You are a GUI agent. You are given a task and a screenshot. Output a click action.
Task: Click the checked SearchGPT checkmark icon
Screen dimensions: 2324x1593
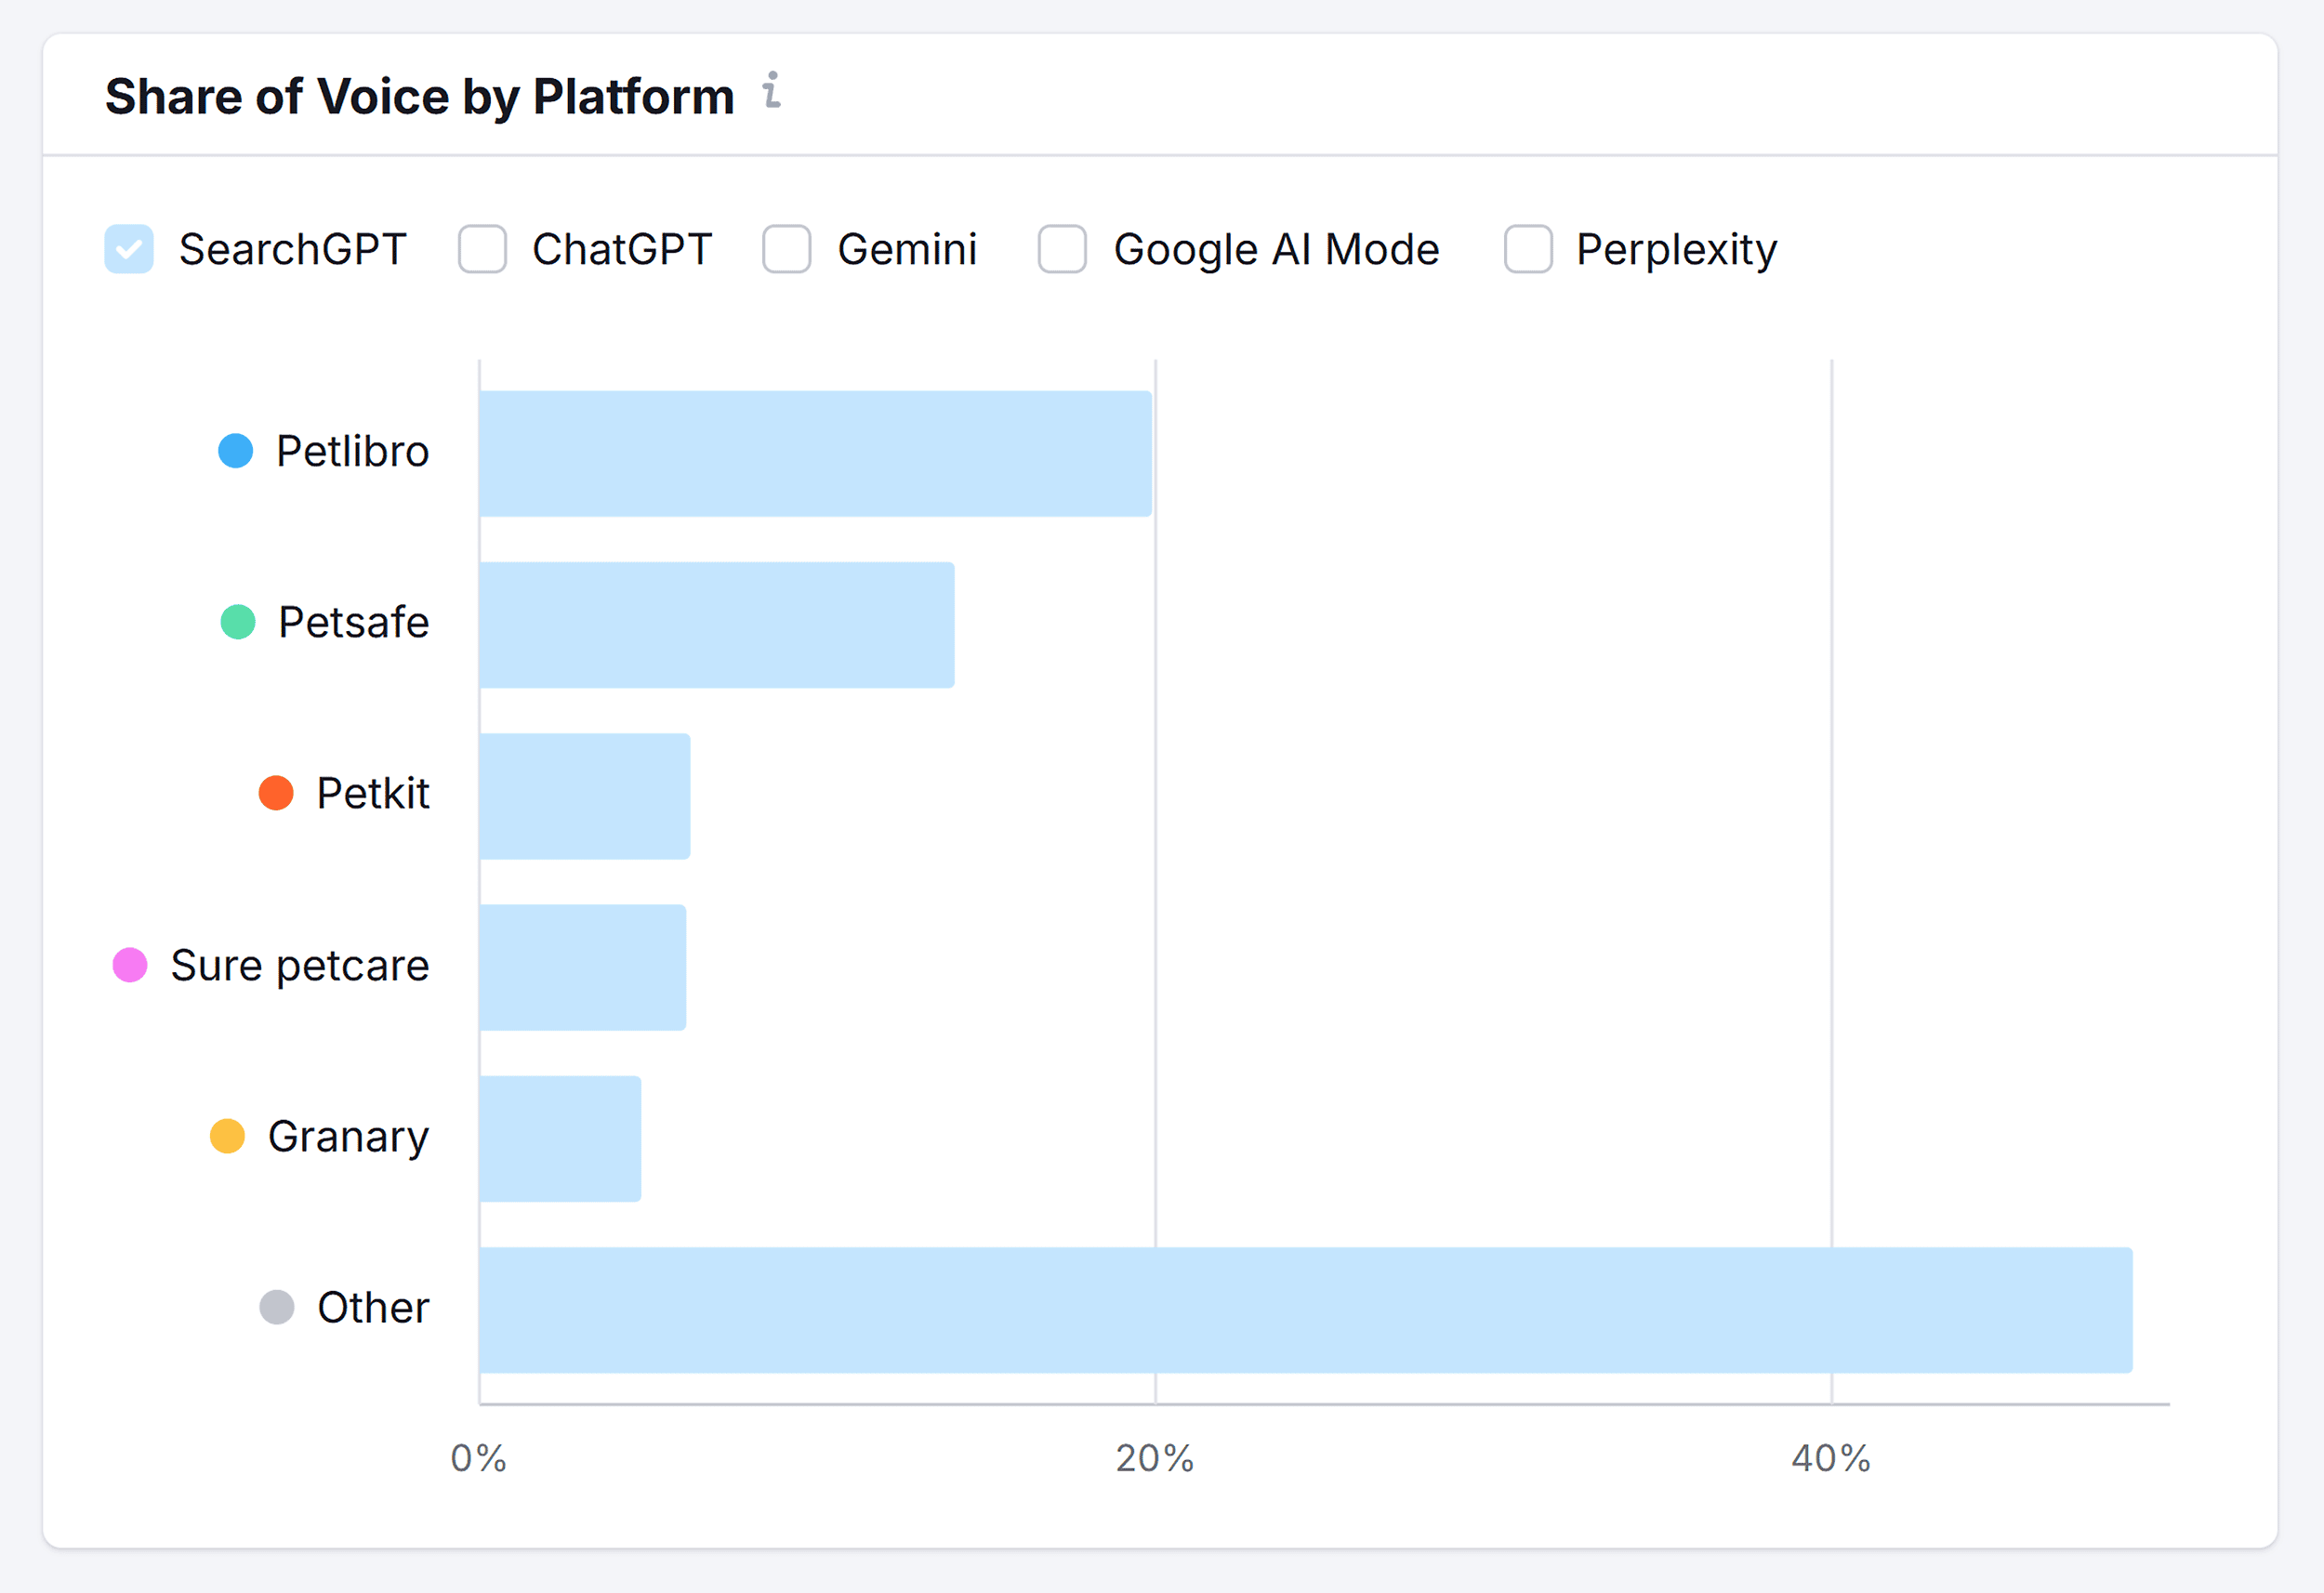[x=128, y=249]
